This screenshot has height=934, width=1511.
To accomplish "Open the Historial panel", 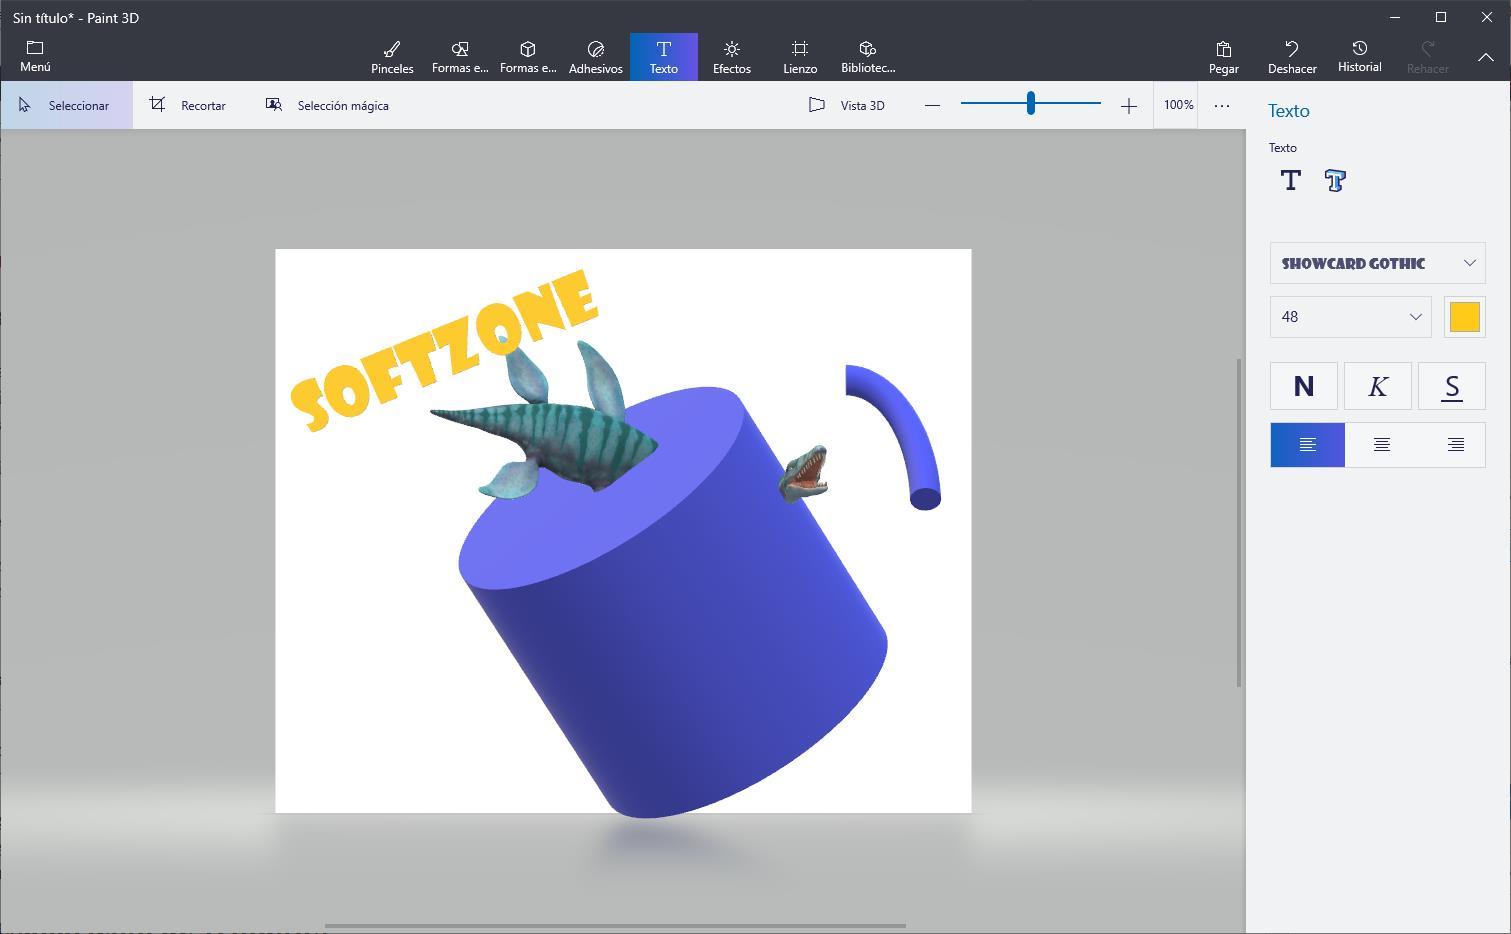I will pos(1360,57).
